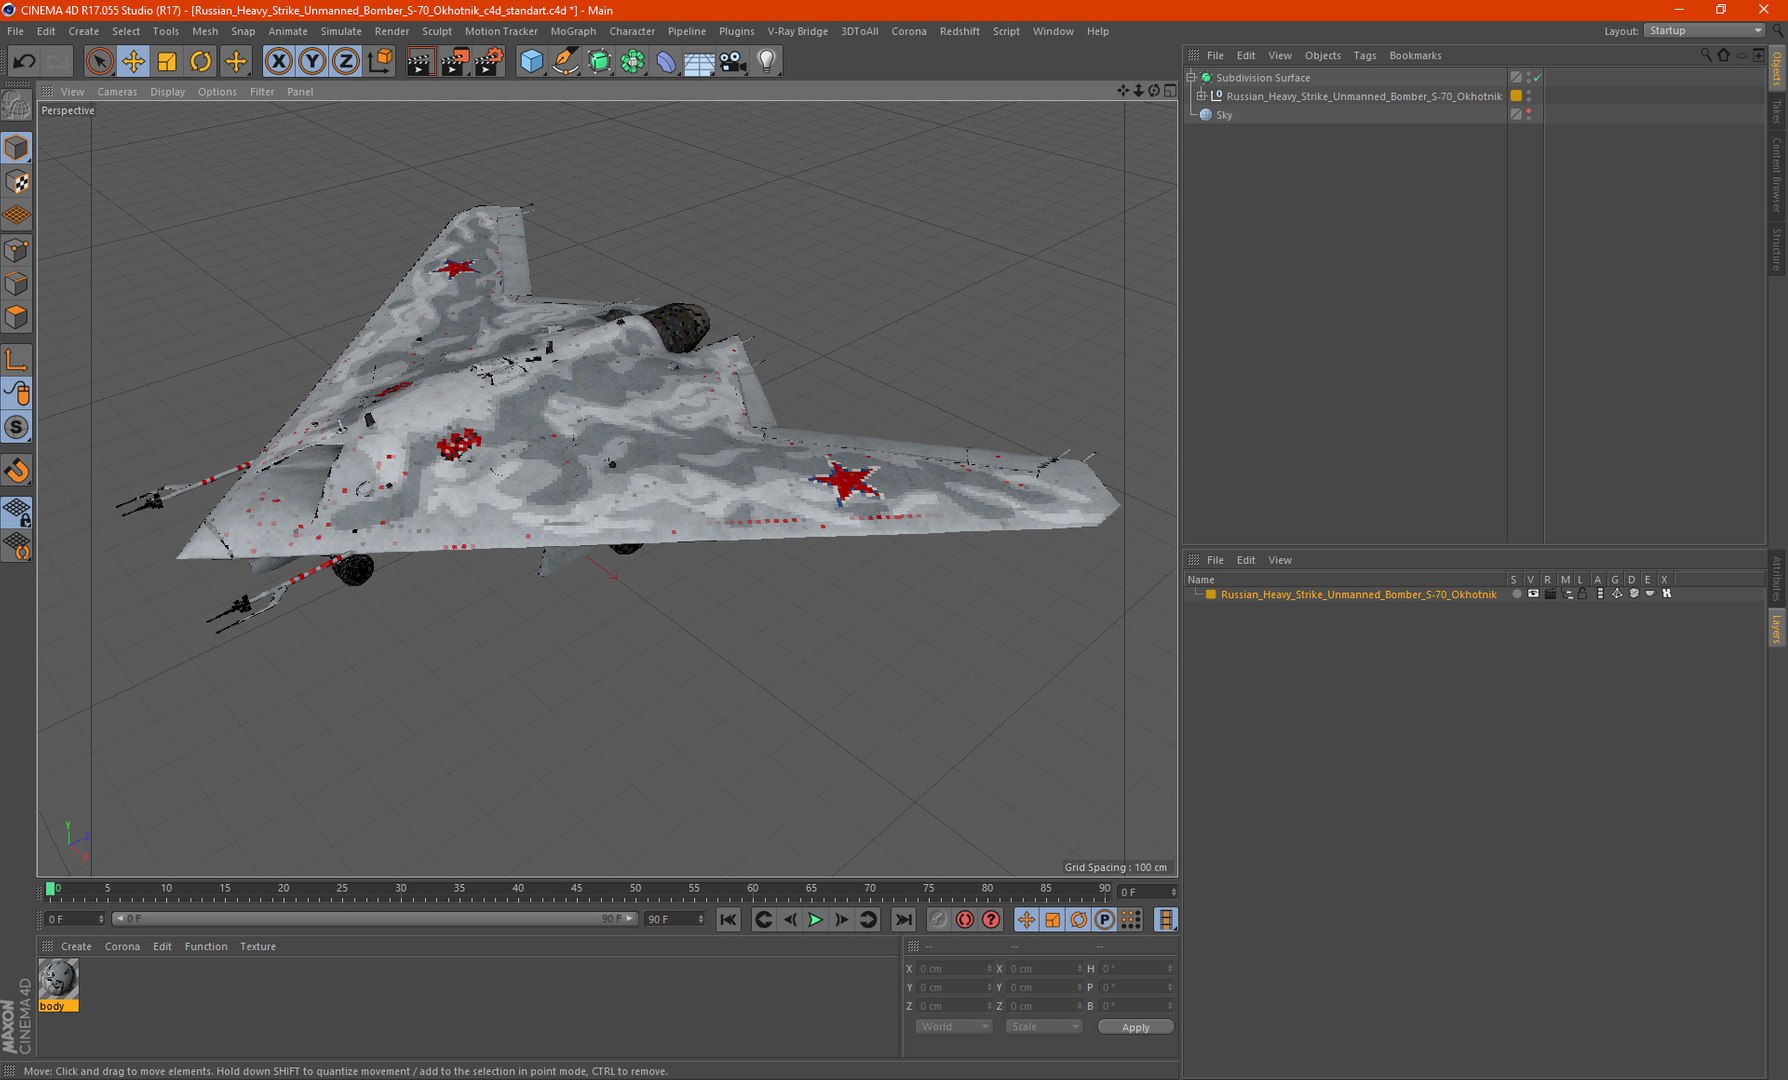1788x1080 pixels.
Task: Click frame 50 on timeline ruler
Action: point(635,888)
